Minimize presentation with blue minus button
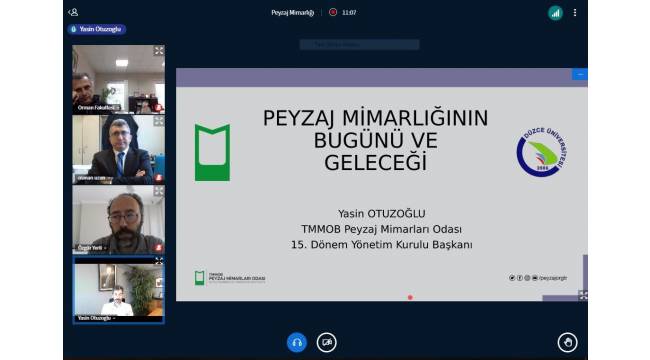The height and width of the screenshot is (360, 650). coord(580,74)
